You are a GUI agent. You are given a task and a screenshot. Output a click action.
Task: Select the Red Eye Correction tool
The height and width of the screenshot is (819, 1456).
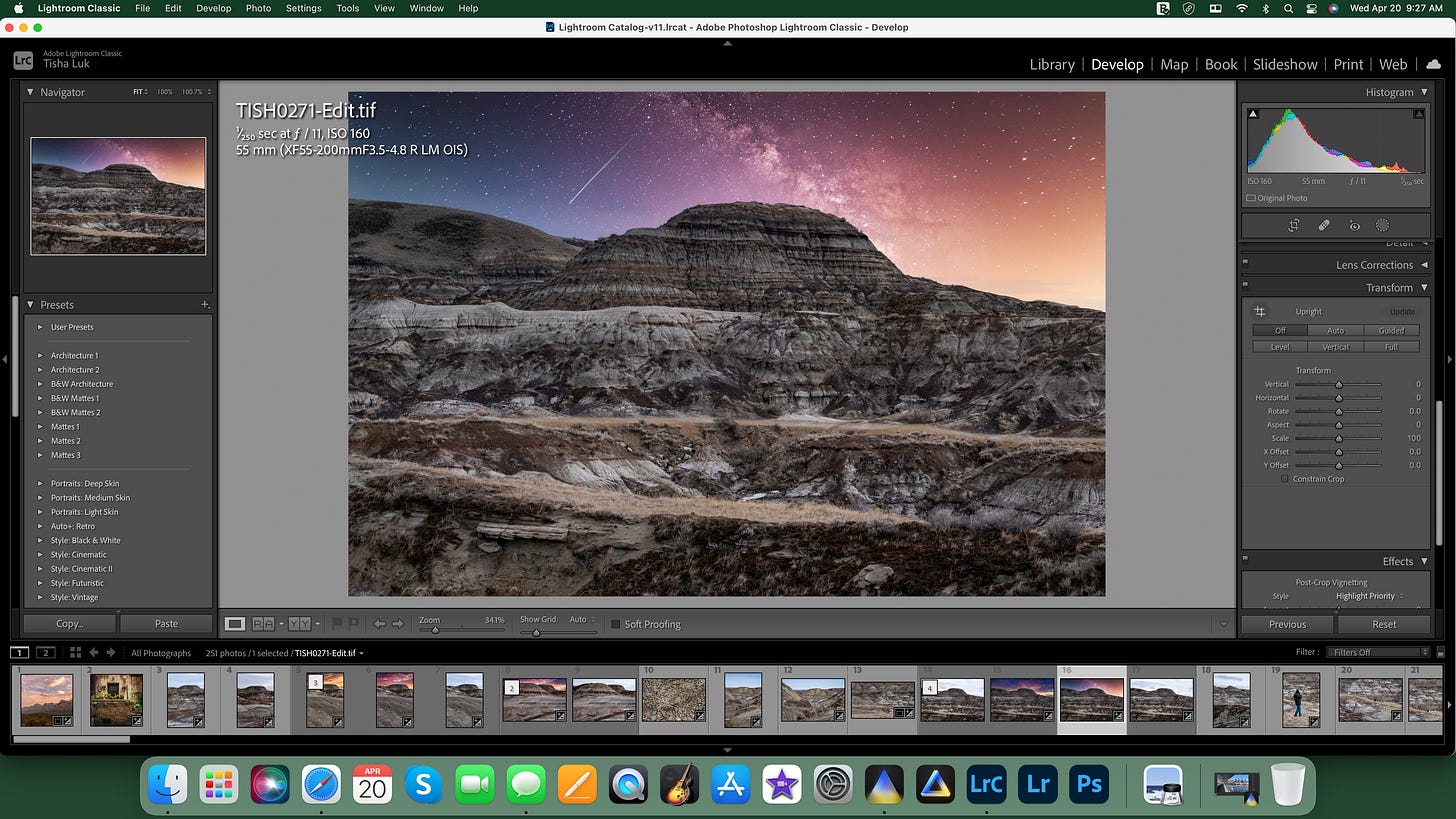point(1354,226)
